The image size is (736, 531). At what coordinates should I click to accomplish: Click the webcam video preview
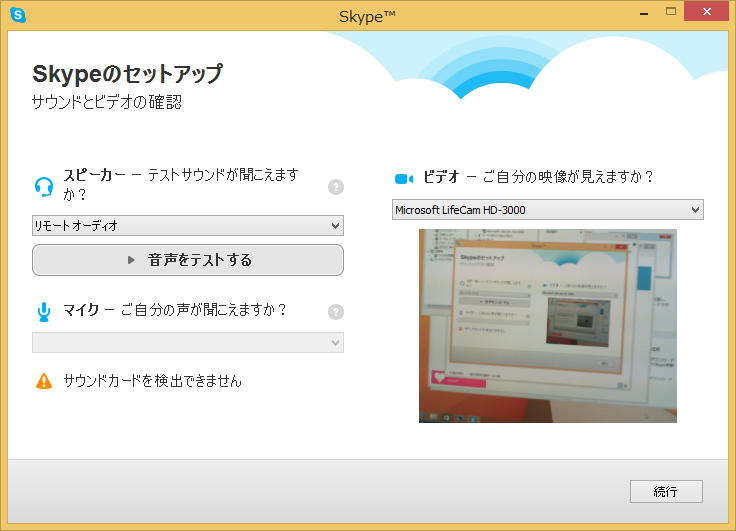point(548,326)
